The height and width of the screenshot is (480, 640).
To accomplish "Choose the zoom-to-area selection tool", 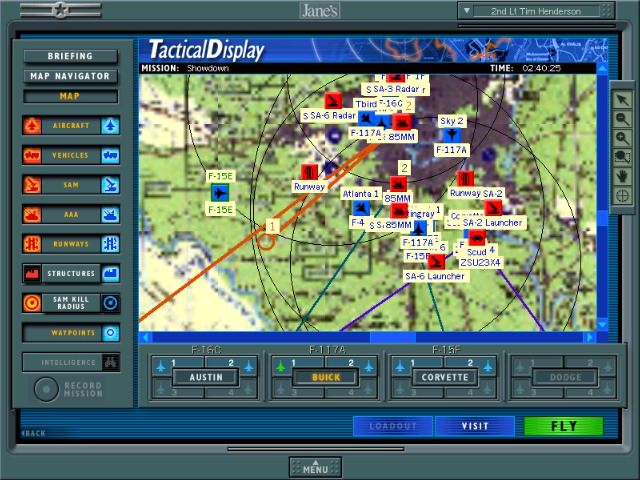I will point(622,157).
